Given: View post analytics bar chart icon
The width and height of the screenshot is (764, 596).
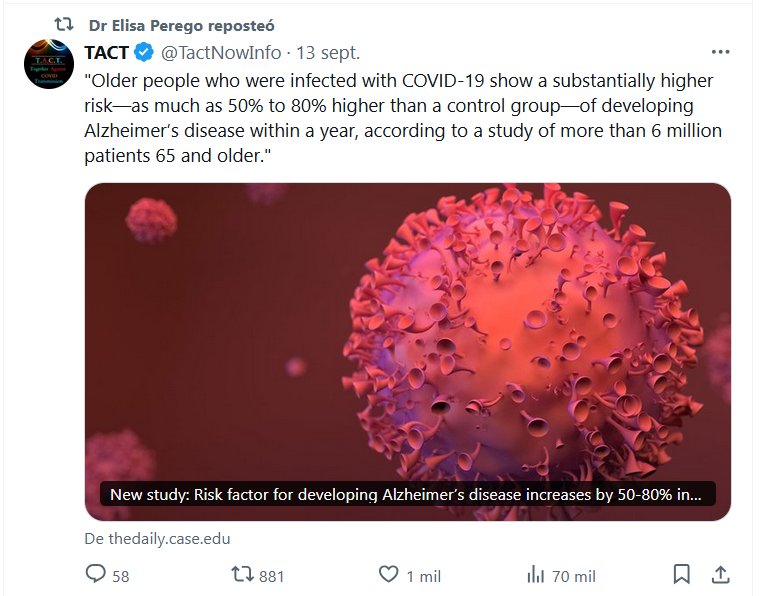Looking at the screenshot, I should pos(535,575).
